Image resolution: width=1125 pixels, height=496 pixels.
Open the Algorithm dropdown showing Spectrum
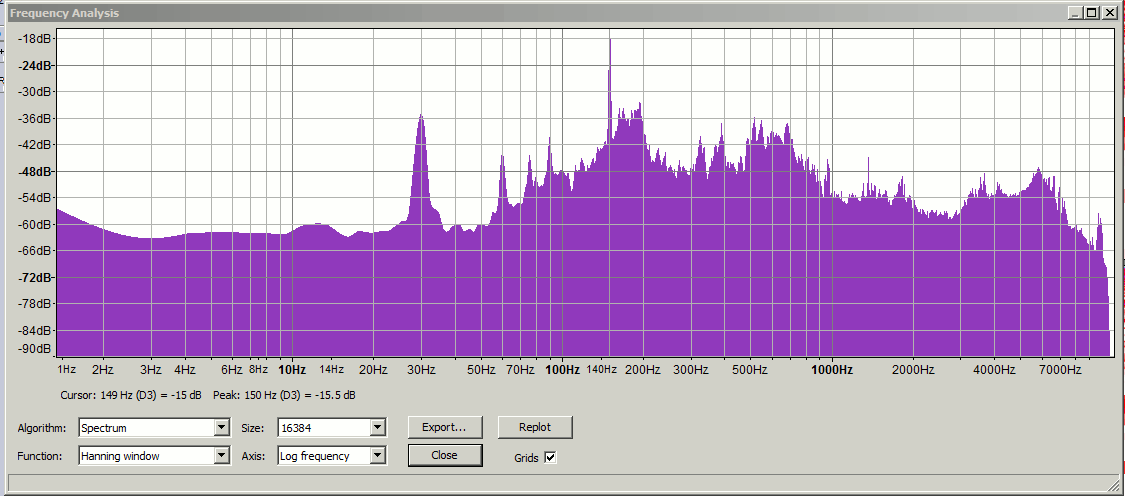(154, 428)
